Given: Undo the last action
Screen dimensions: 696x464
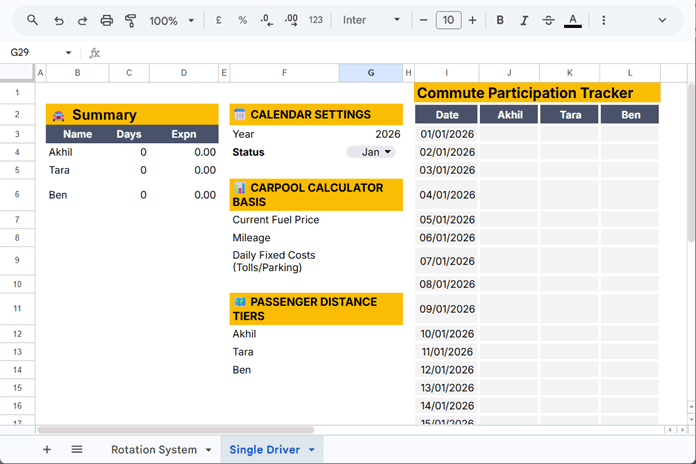Looking at the screenshot, I should (x=59, y=20).
